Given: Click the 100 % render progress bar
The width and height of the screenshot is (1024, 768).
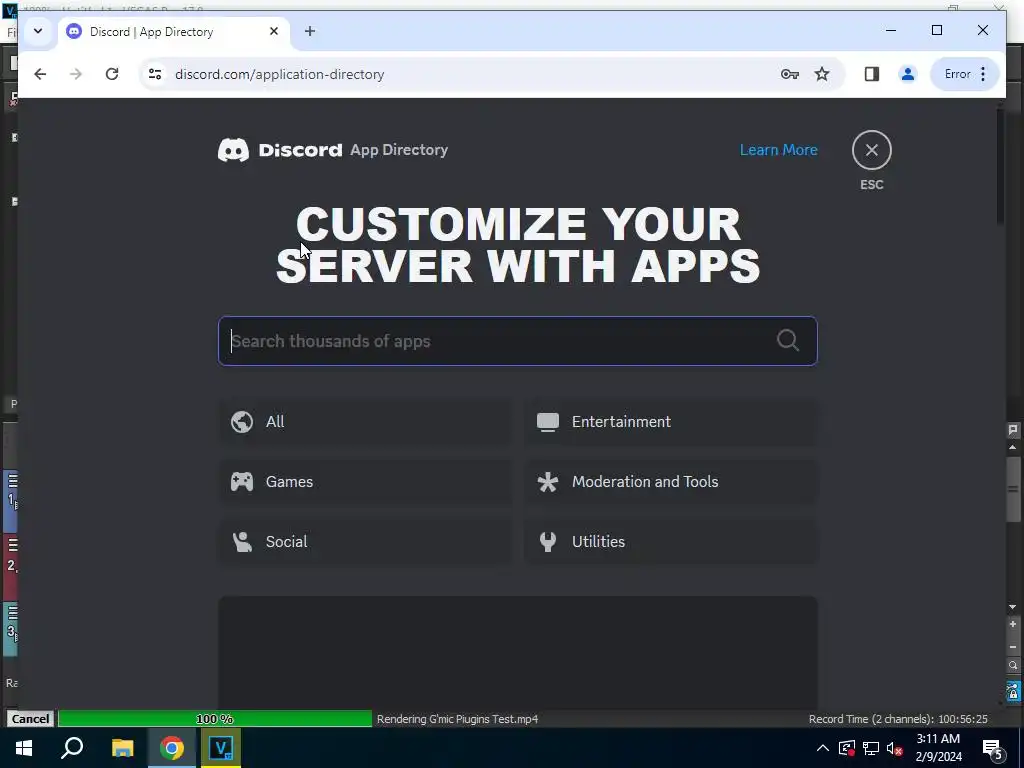Looking at the screenshot, I should (x=215, y=718).
